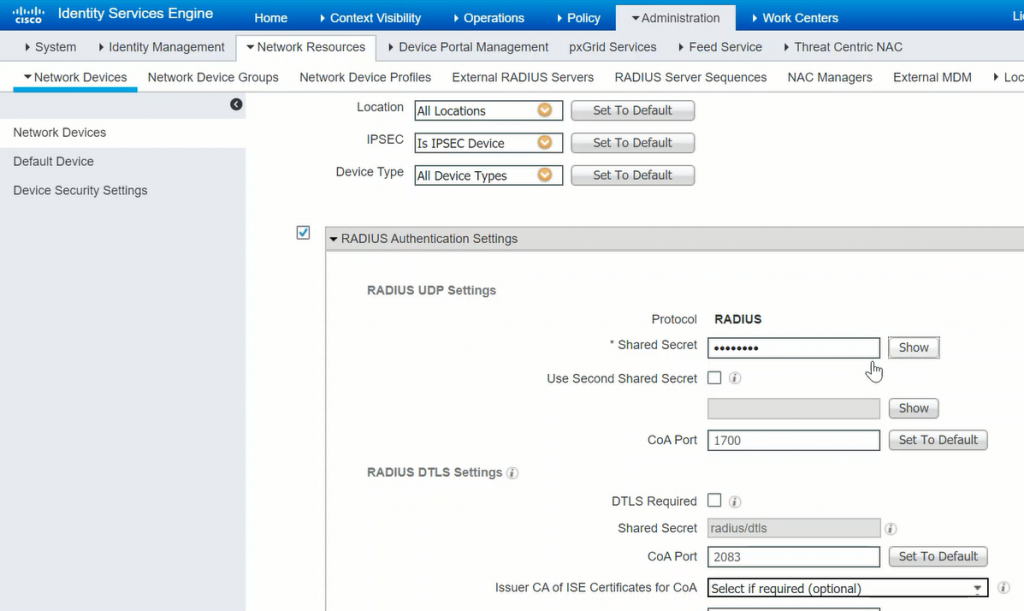The width and height of the screenshot is (1024, 611).
Task: Click info icon beside radius/dtls shared secret
Action: click(891, 529)
